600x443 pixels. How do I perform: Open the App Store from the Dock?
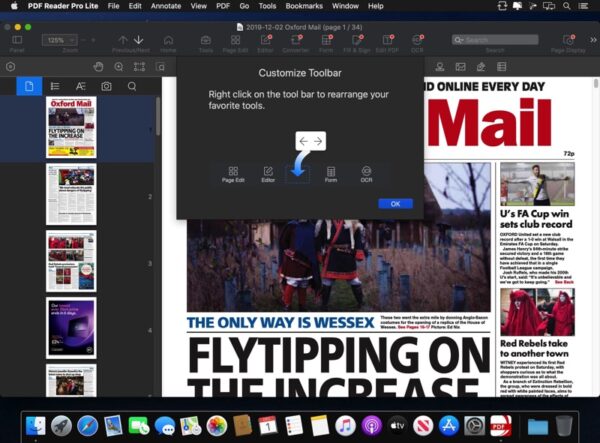448,426
